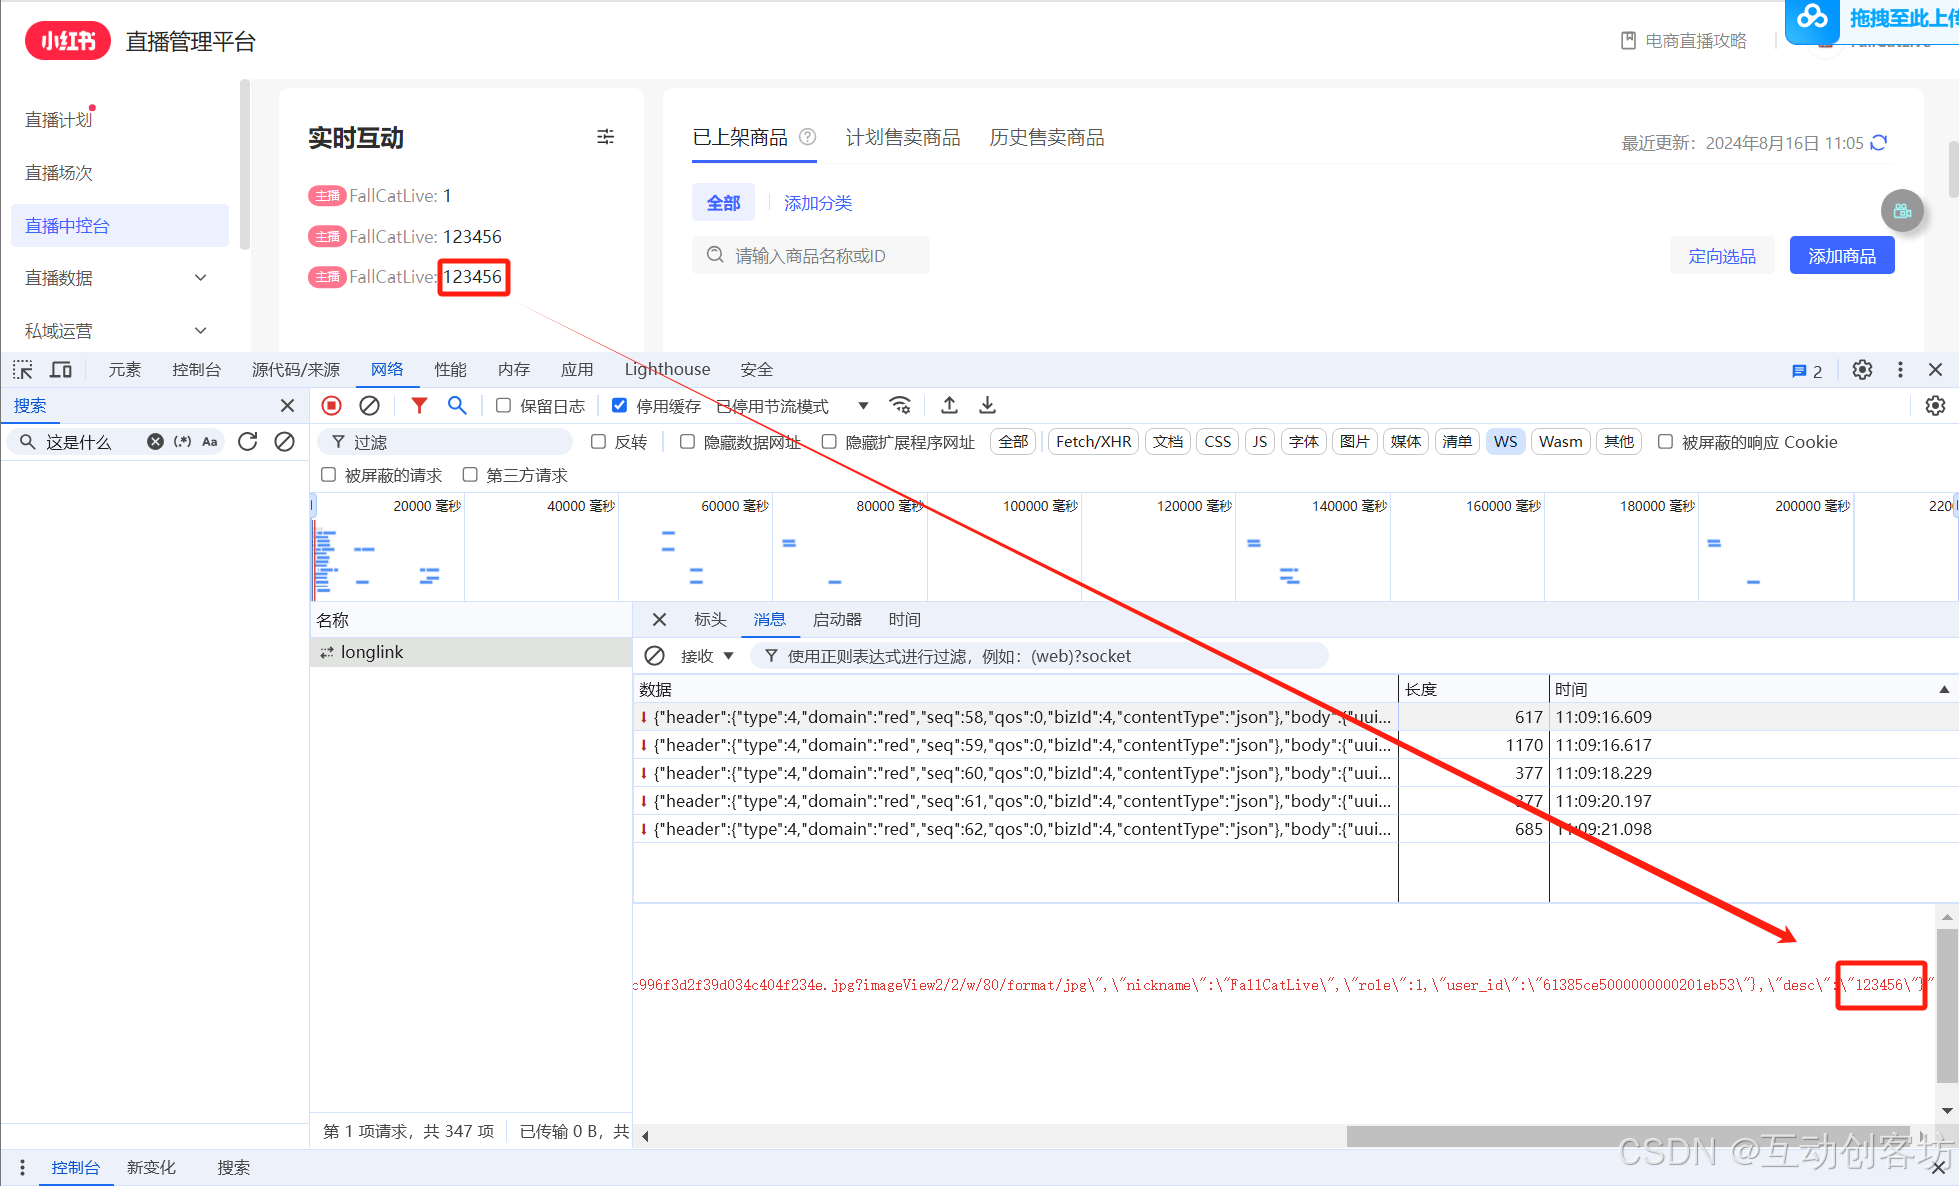Image resolution: width=1959 pixels, height=1186 pixels.
Task: Click the import HAR upload icon
Action: pyautogui.click(x=949, y=405)
